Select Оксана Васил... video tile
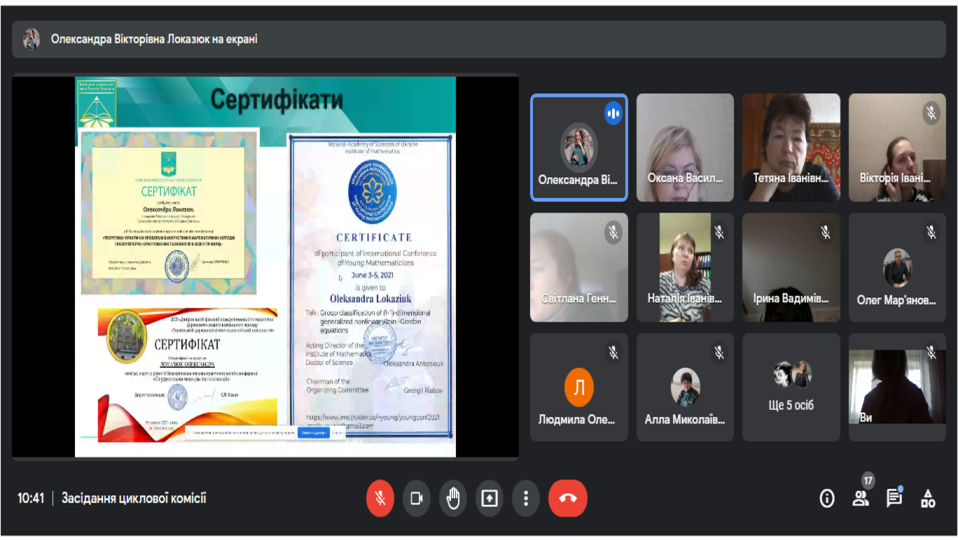 [685, 147]
